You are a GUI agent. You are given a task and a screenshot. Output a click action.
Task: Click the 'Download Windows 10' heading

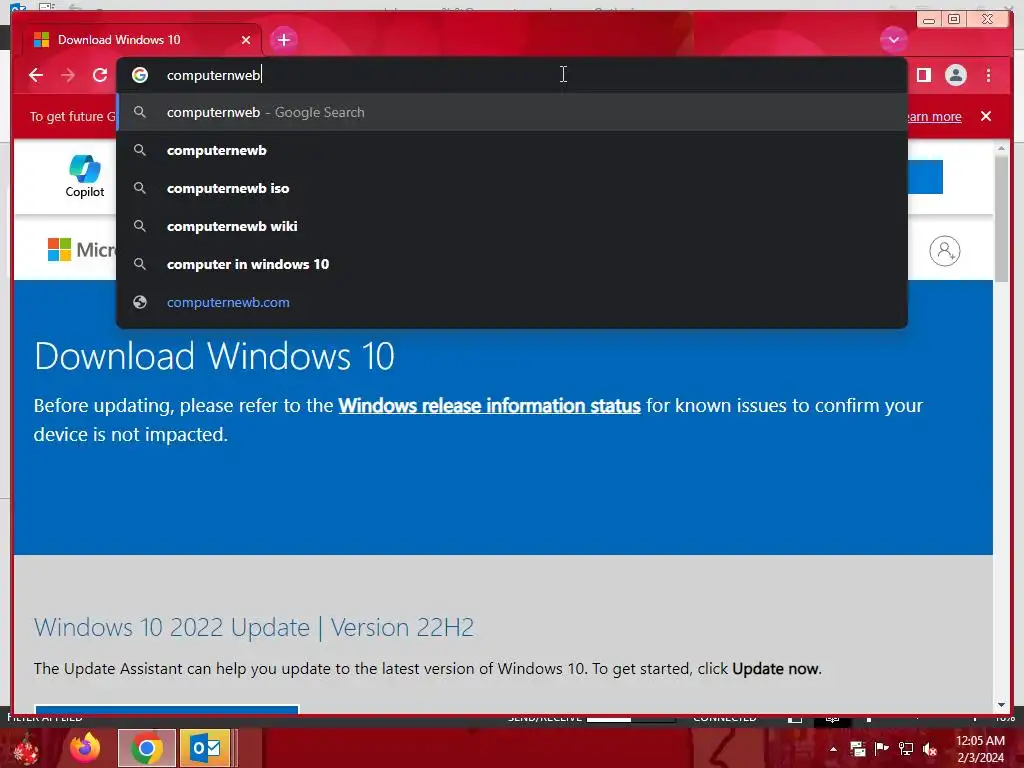[x=214, y=356]
